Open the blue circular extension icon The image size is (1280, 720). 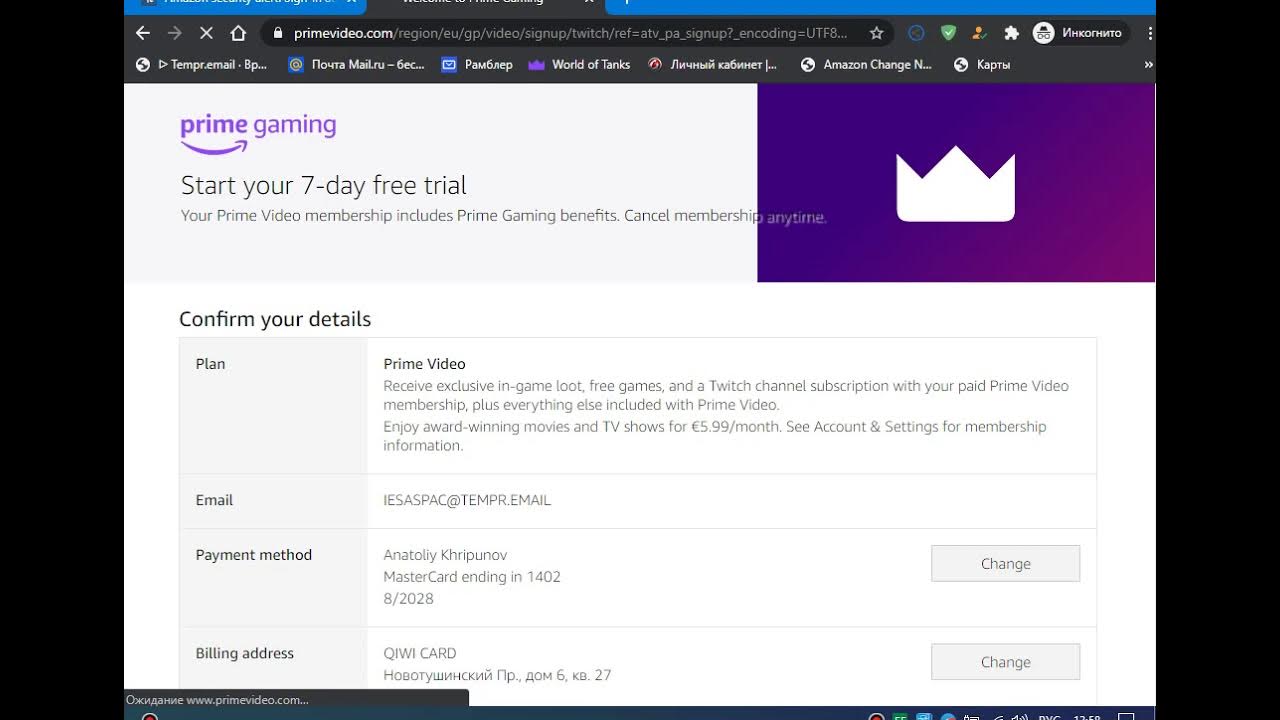916,33
